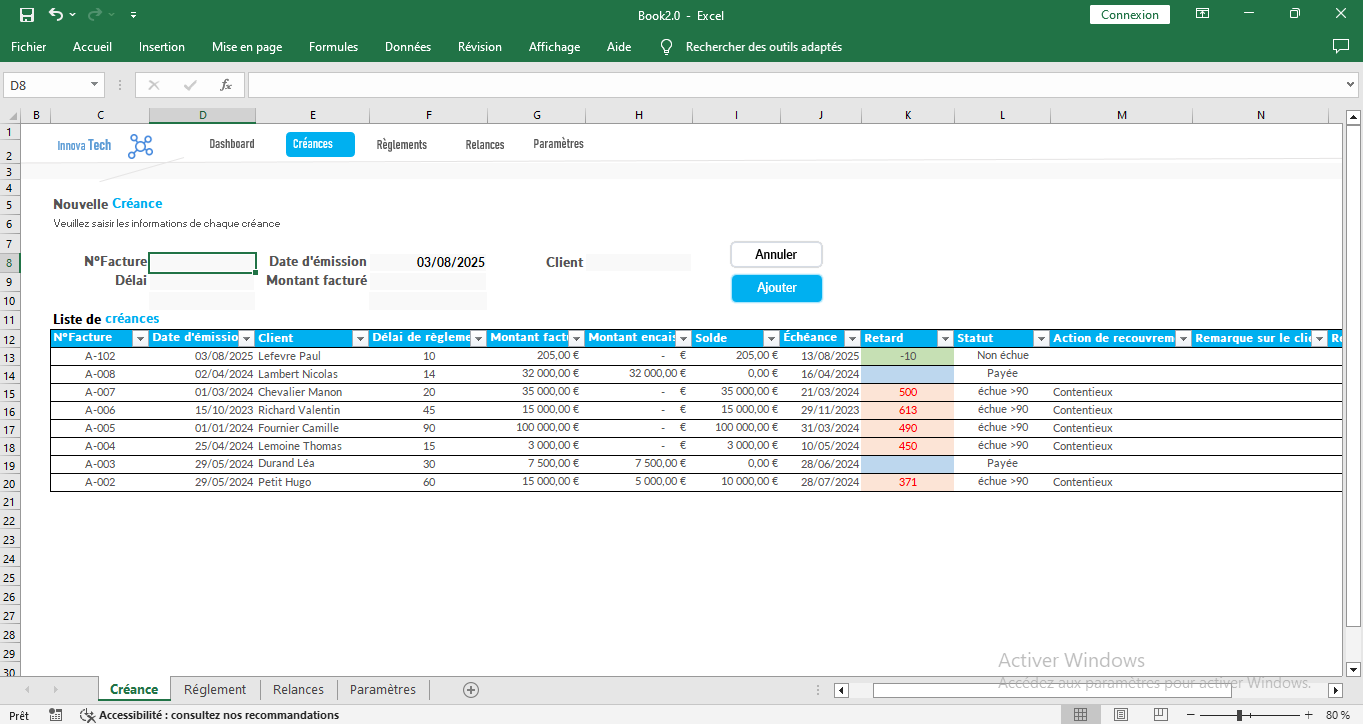
Task: Click the Undo arrow icon
Action: pyautogui.click(x=55, y=15)
